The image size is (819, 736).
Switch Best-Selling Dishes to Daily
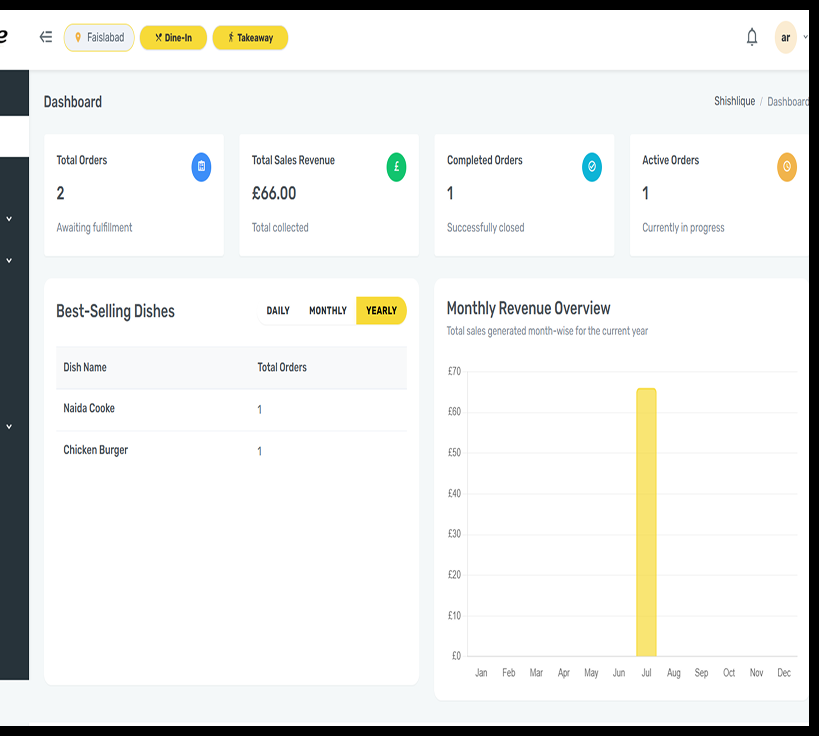pyautogui.click(x=278, y=311)
